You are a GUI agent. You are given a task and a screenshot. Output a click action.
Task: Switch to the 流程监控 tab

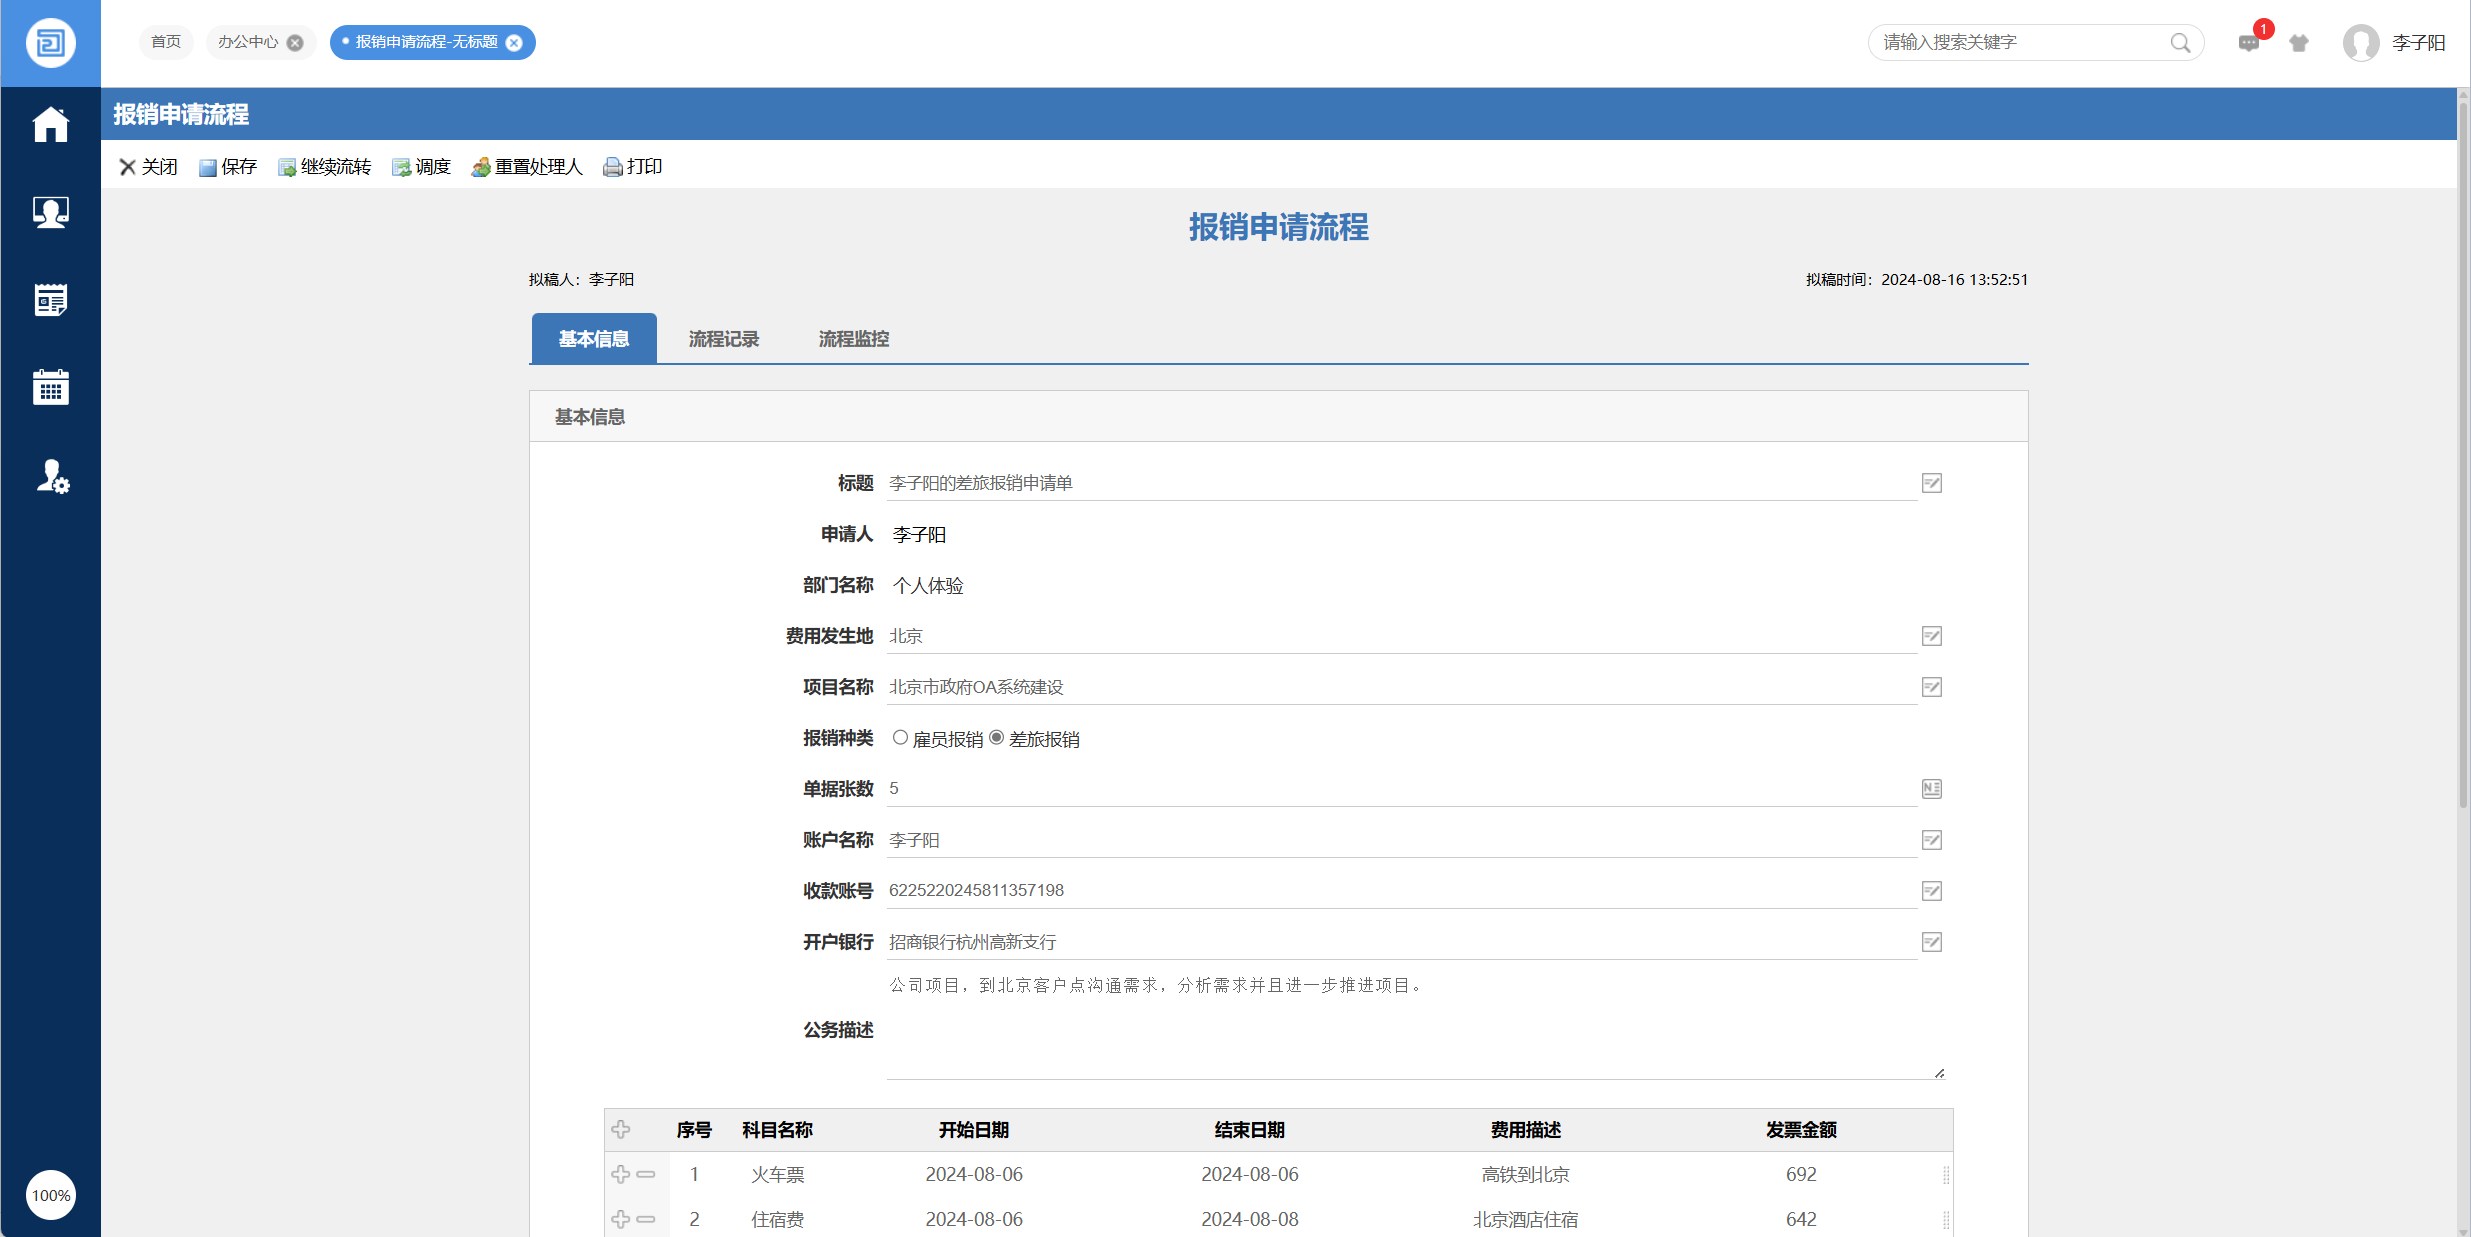[853, 339]
